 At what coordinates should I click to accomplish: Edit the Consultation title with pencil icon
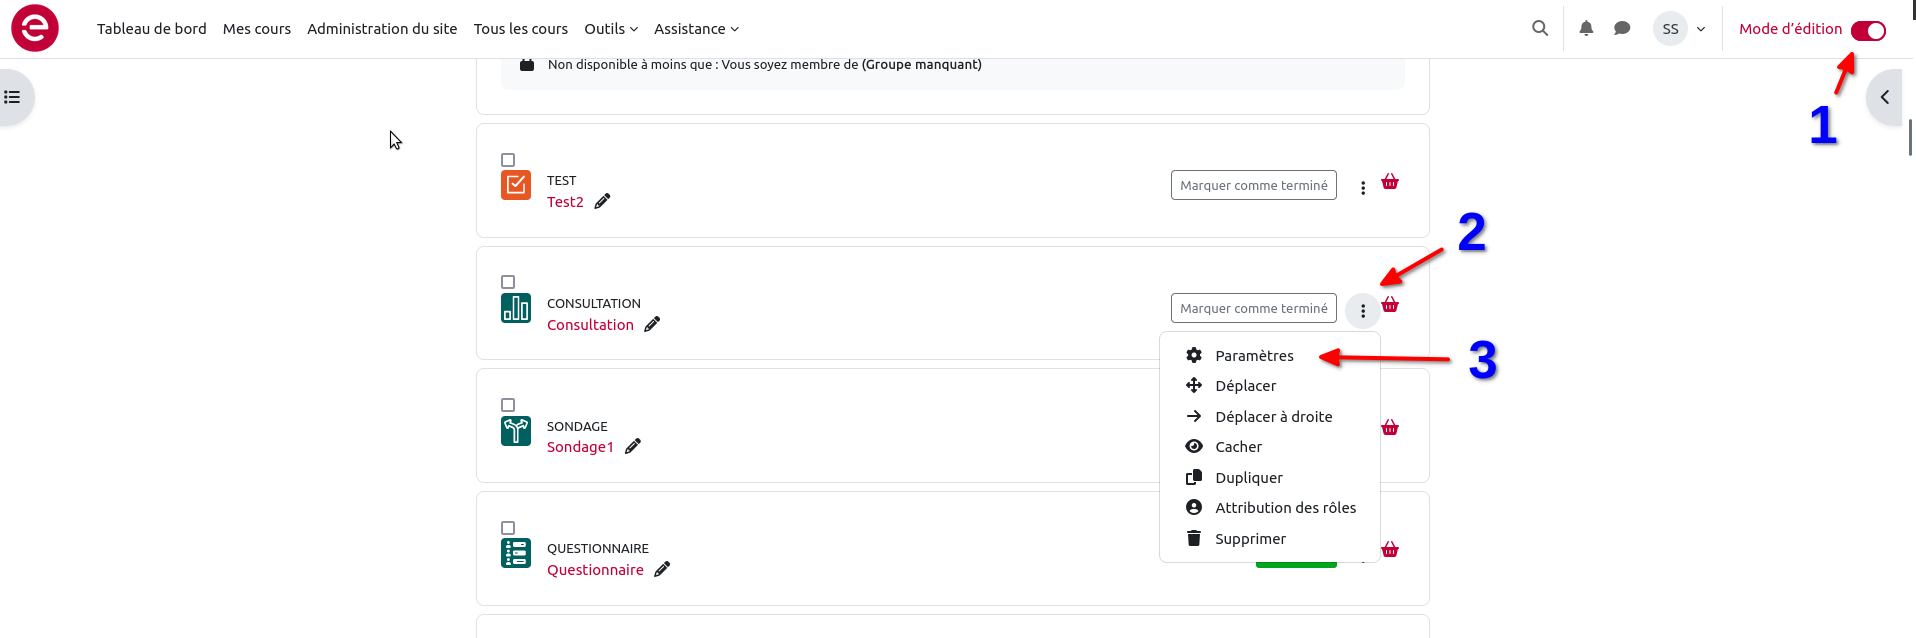[652, 324]
